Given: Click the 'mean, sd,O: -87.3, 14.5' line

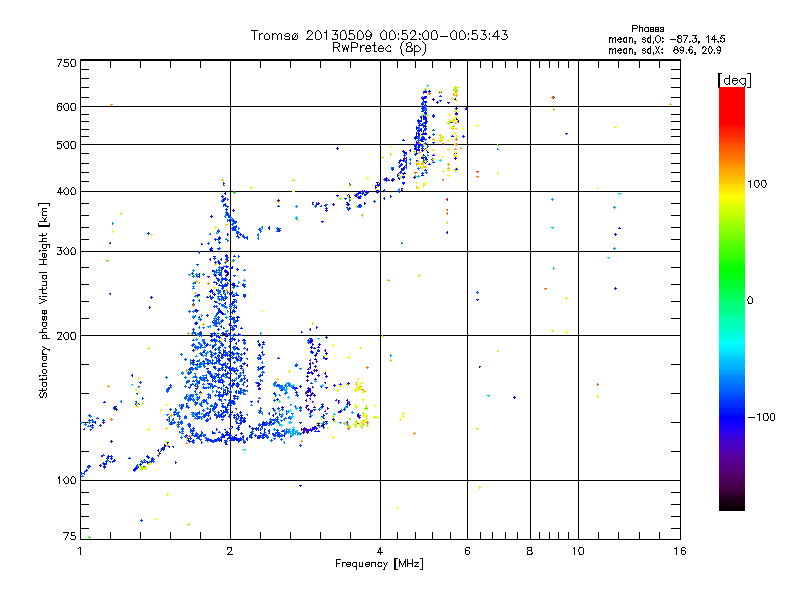Looking at the screenshot, I should (666, 39).
